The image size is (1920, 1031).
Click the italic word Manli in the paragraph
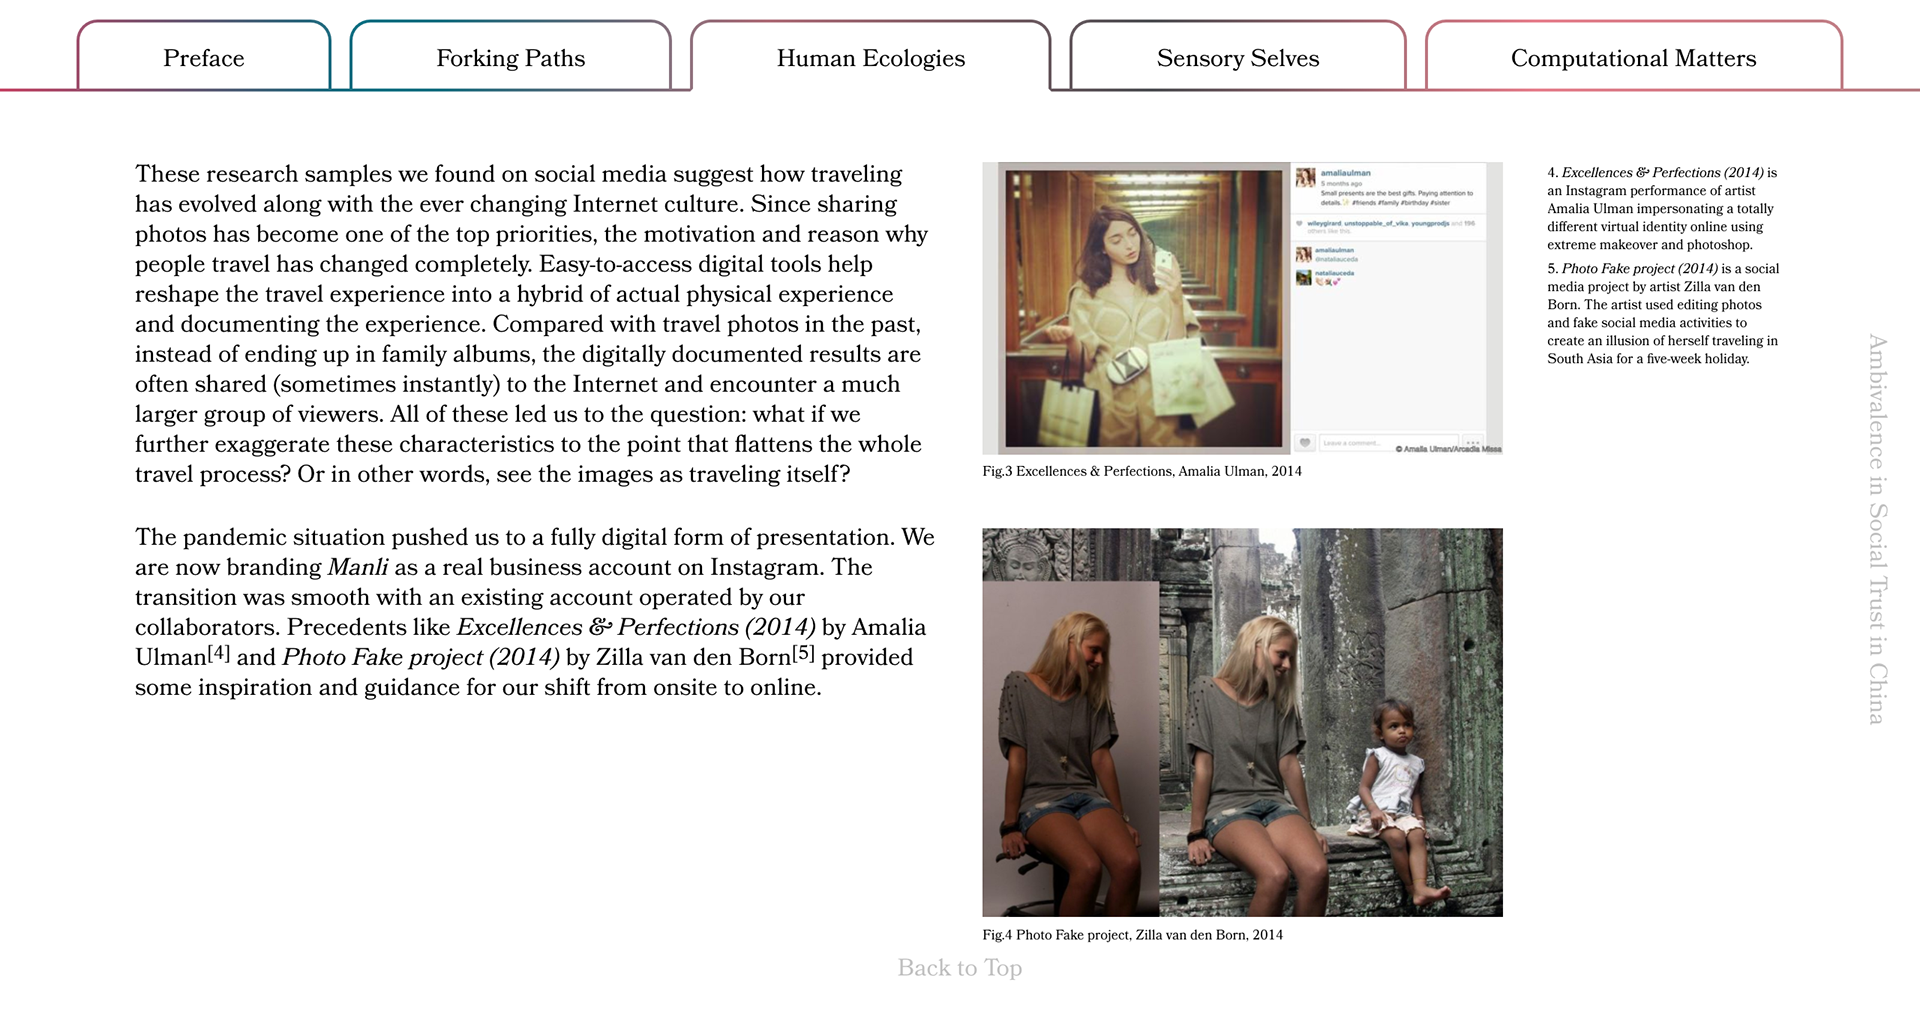click(x=358, y=567)
